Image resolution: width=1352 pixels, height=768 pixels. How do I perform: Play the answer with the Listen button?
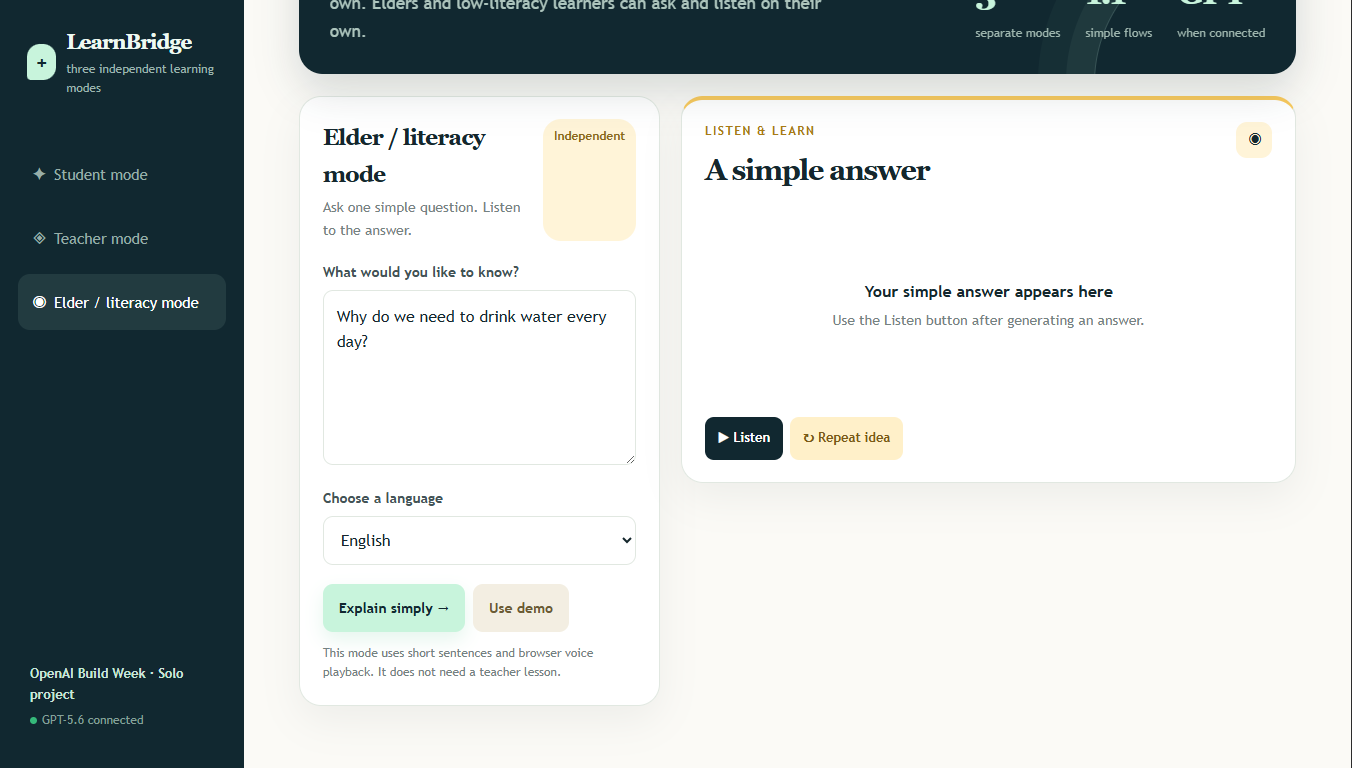tap(744, 438)
